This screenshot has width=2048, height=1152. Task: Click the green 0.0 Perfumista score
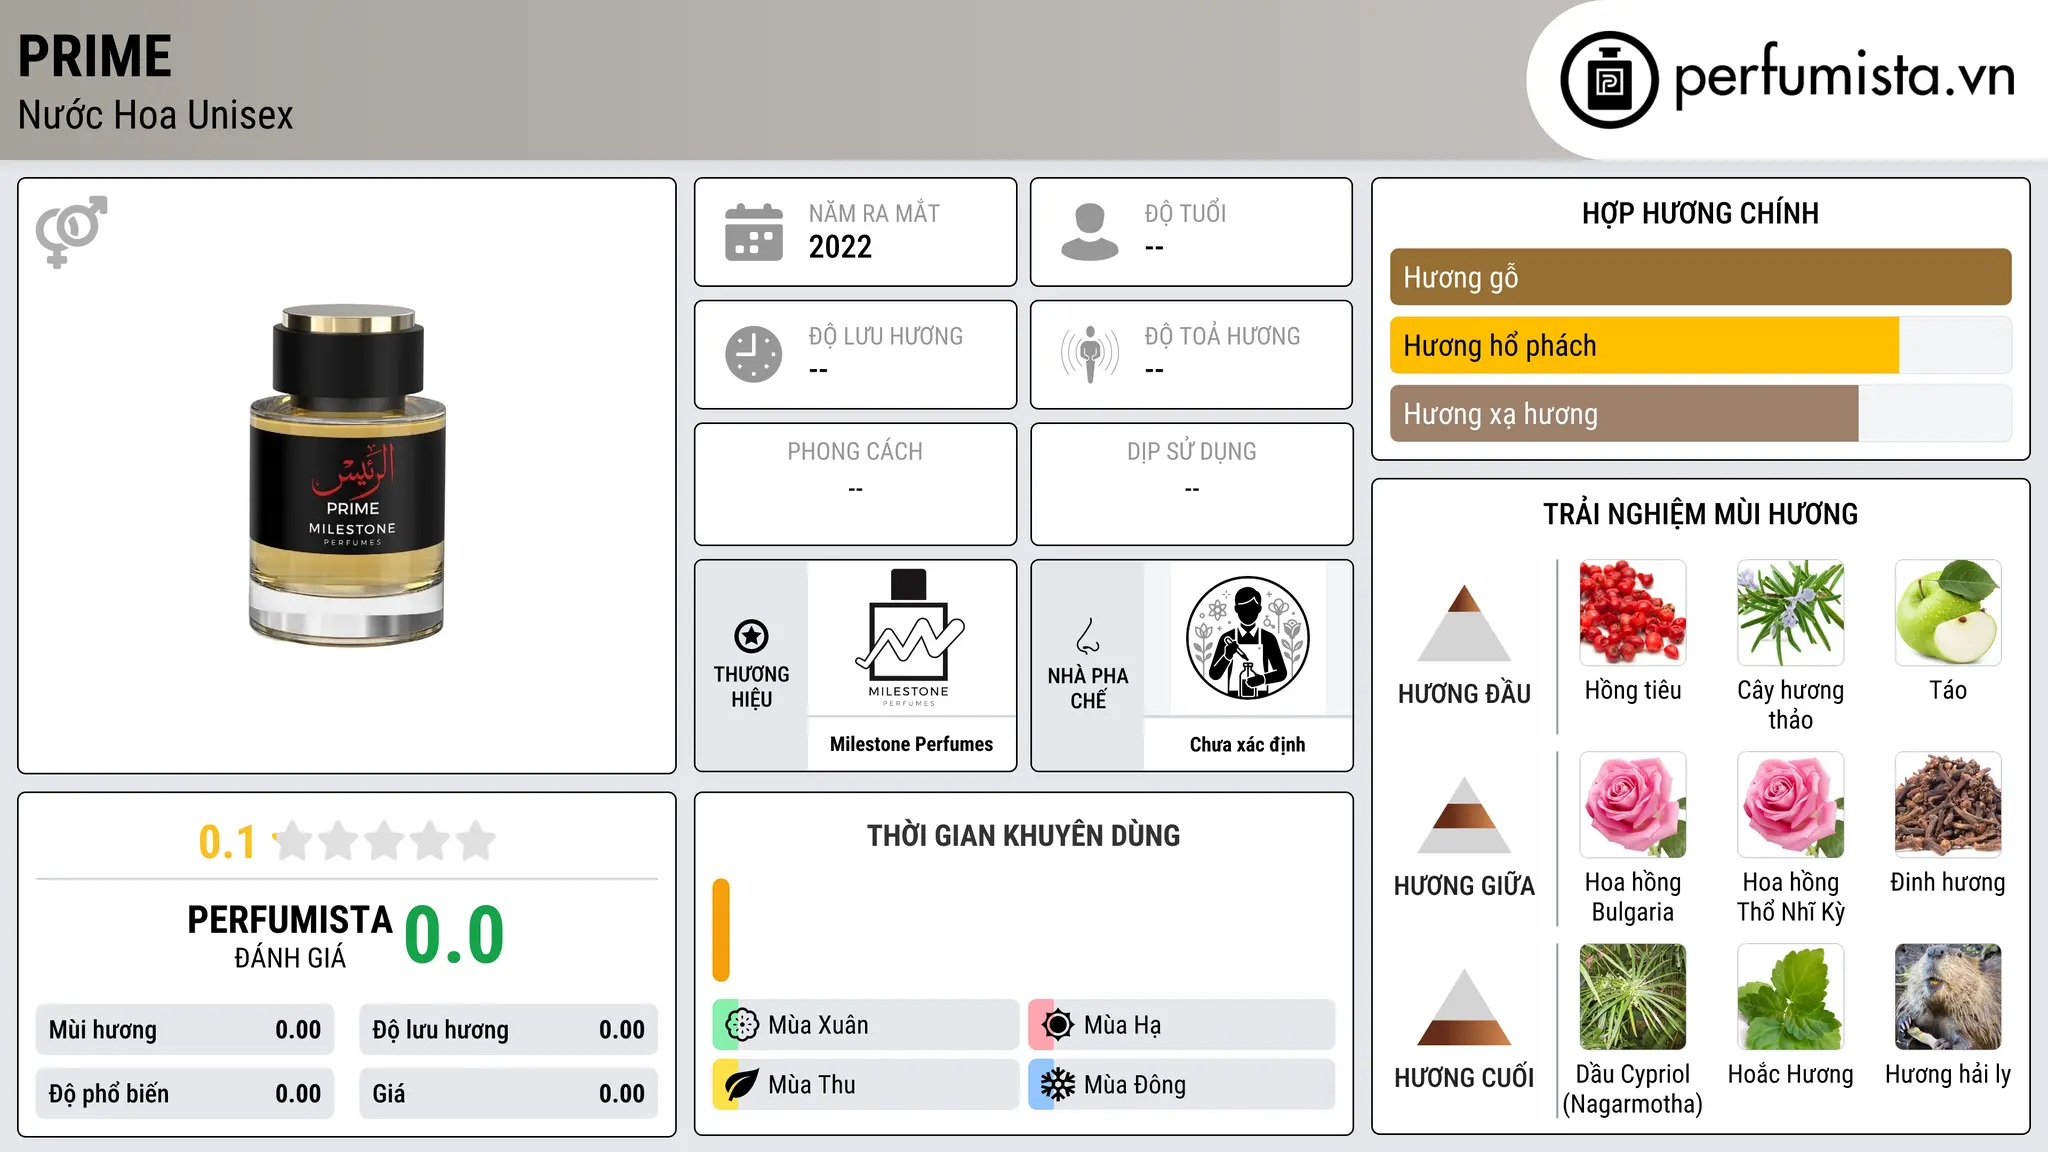454,934
